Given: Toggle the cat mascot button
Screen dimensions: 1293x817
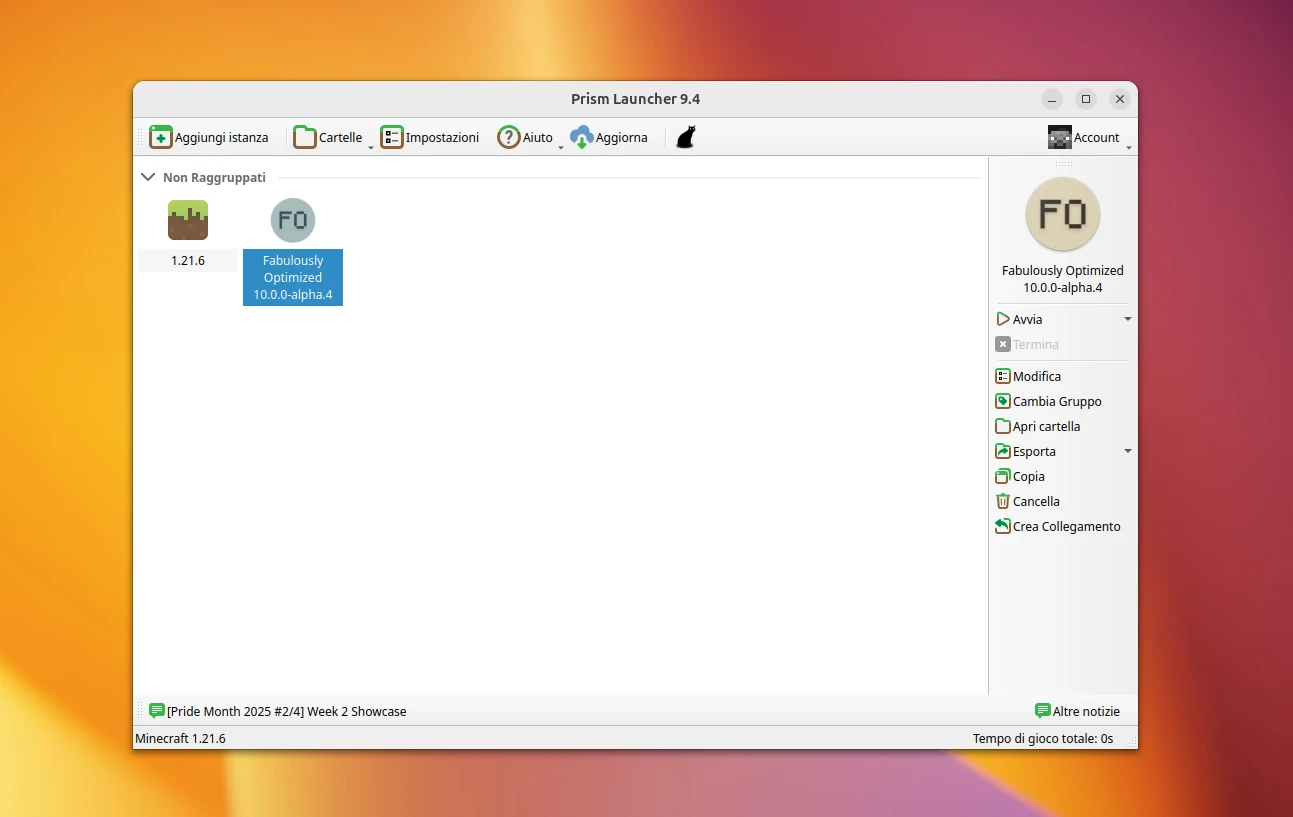Looking at the screenshot, I should click(684, 136).
